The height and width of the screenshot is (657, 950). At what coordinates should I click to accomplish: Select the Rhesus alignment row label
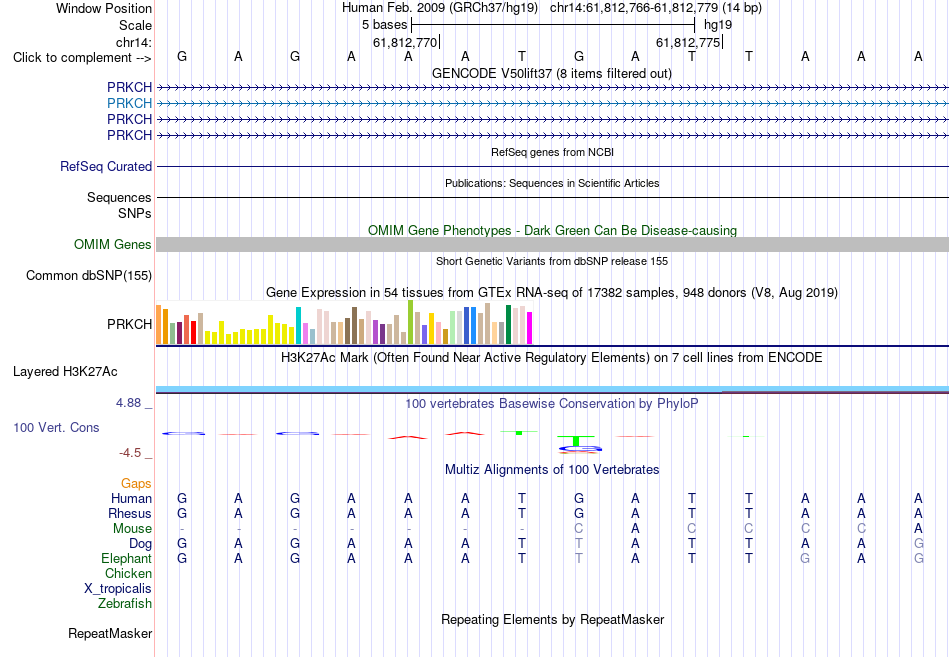[x=130, y=513]
